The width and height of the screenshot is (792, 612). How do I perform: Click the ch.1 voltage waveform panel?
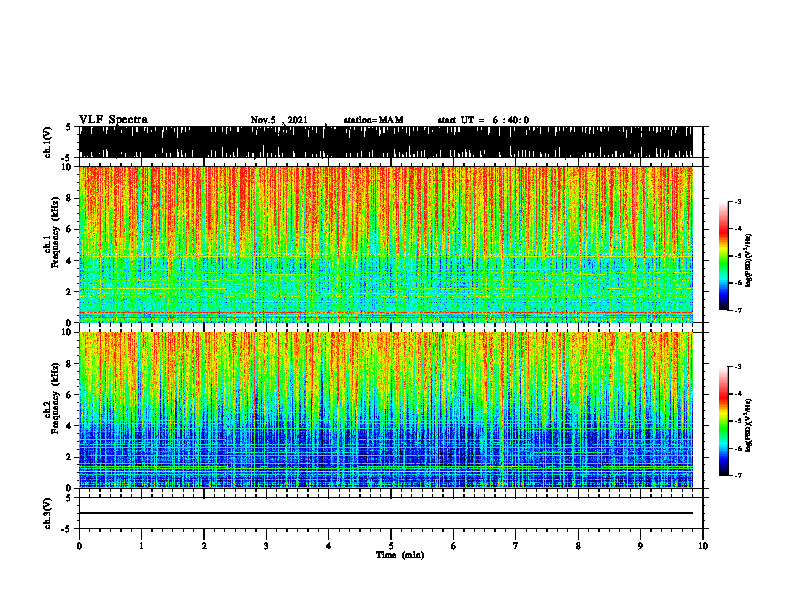pos(386,142)
